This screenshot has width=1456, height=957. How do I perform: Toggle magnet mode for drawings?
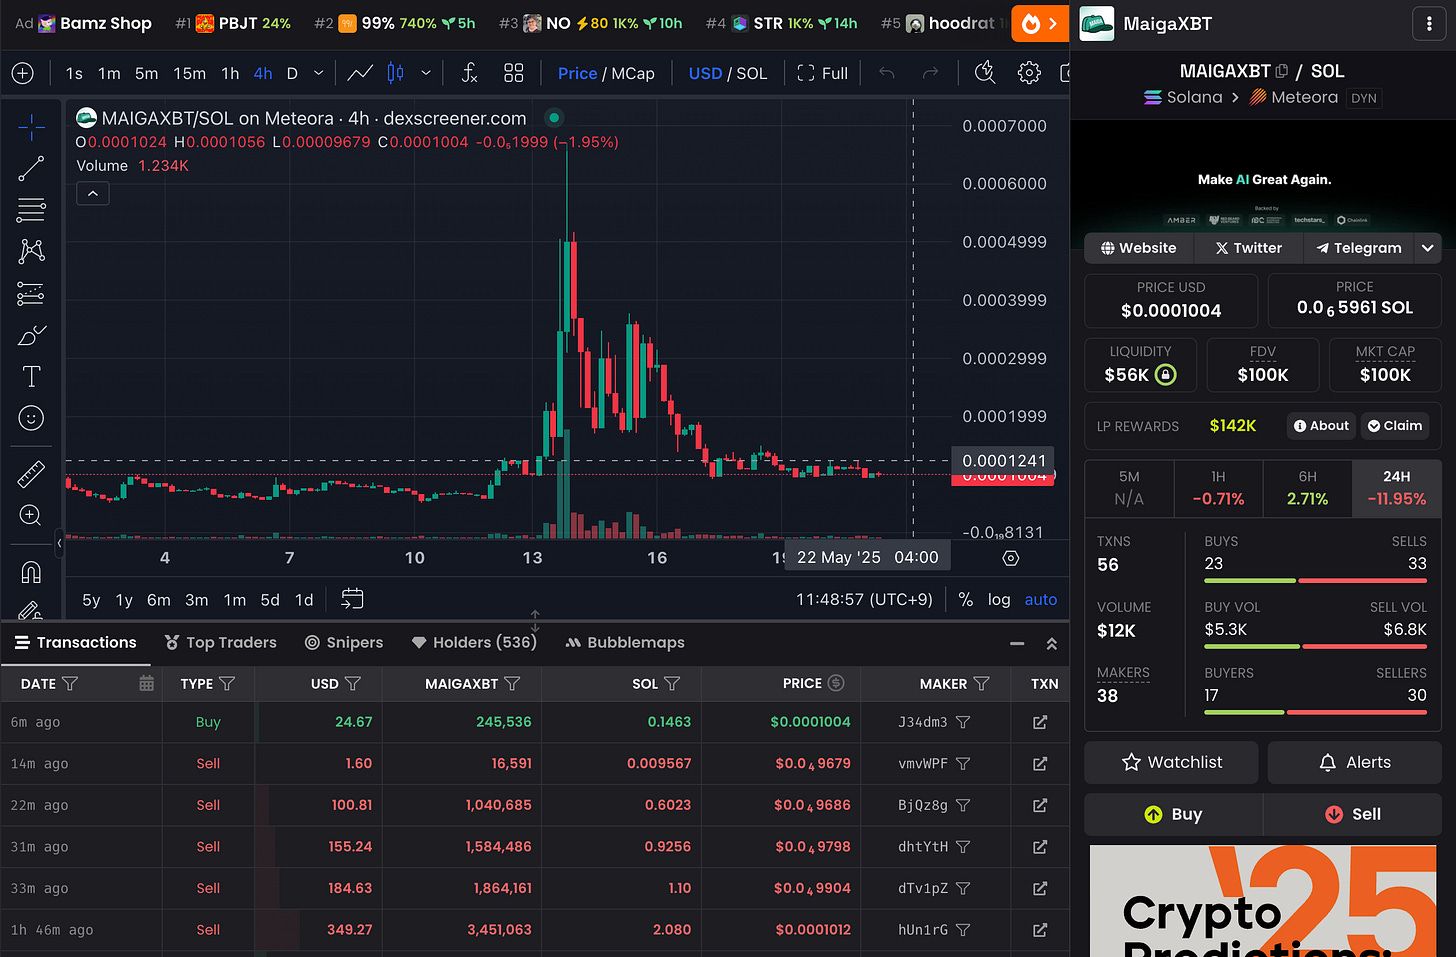(x=31, y=572)
